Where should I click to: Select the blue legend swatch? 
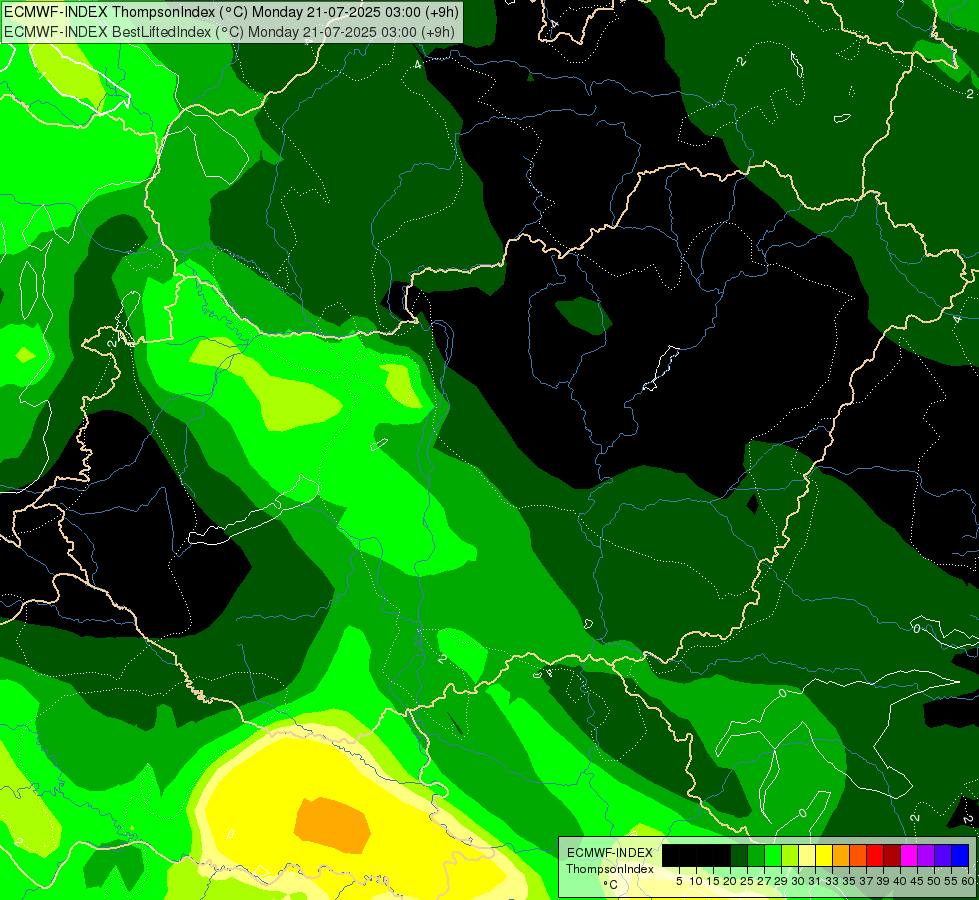[960, 855]
